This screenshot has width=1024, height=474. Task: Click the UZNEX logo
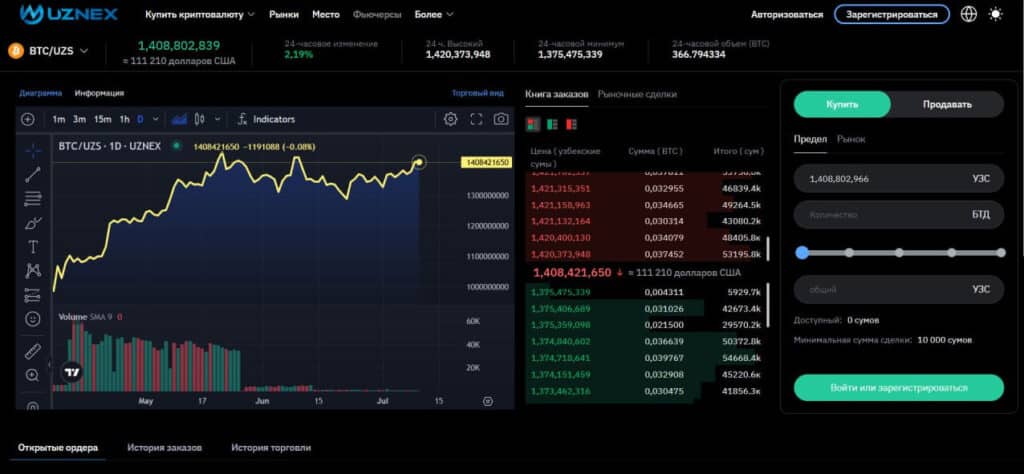tap(69, 13)
